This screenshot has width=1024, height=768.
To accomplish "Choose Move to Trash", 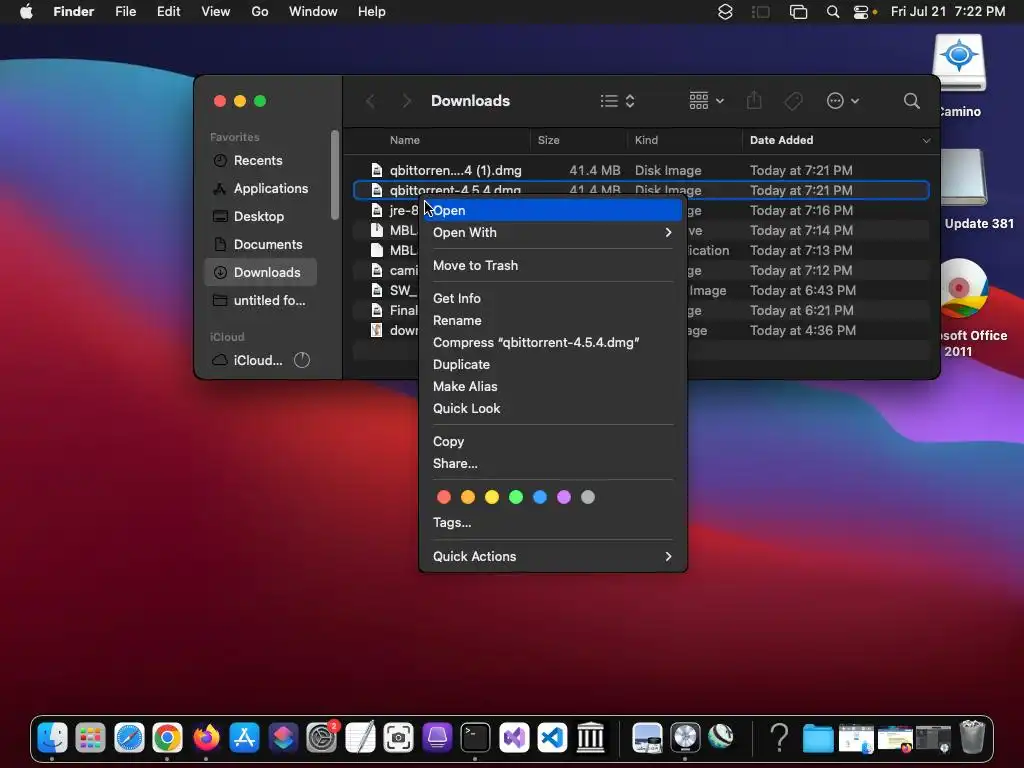I will point(552,265).
